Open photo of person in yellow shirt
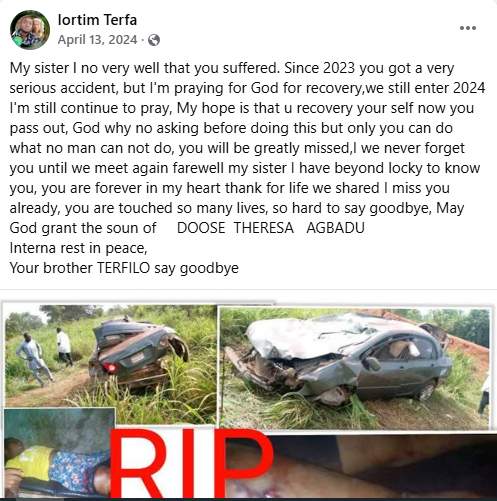Screen dimensions: 497x501 pyautogui.click(x=58, y=453)
